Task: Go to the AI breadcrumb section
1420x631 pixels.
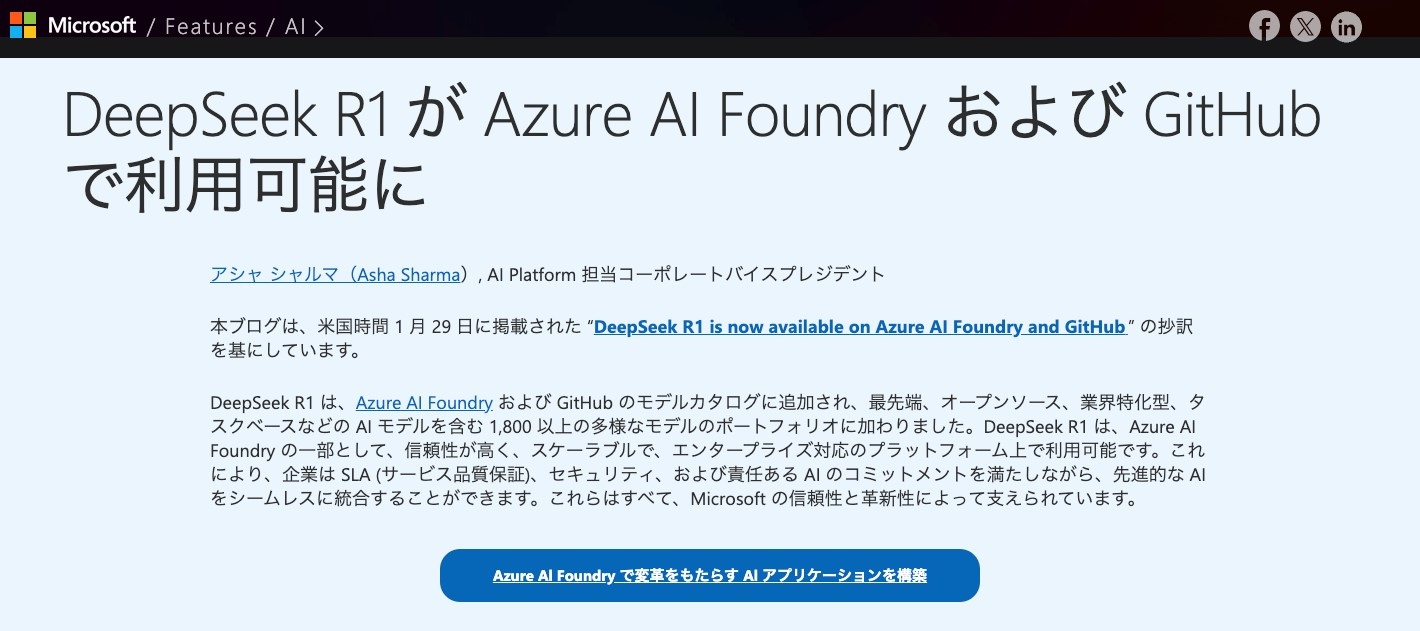Action: [x=295, y=27]
